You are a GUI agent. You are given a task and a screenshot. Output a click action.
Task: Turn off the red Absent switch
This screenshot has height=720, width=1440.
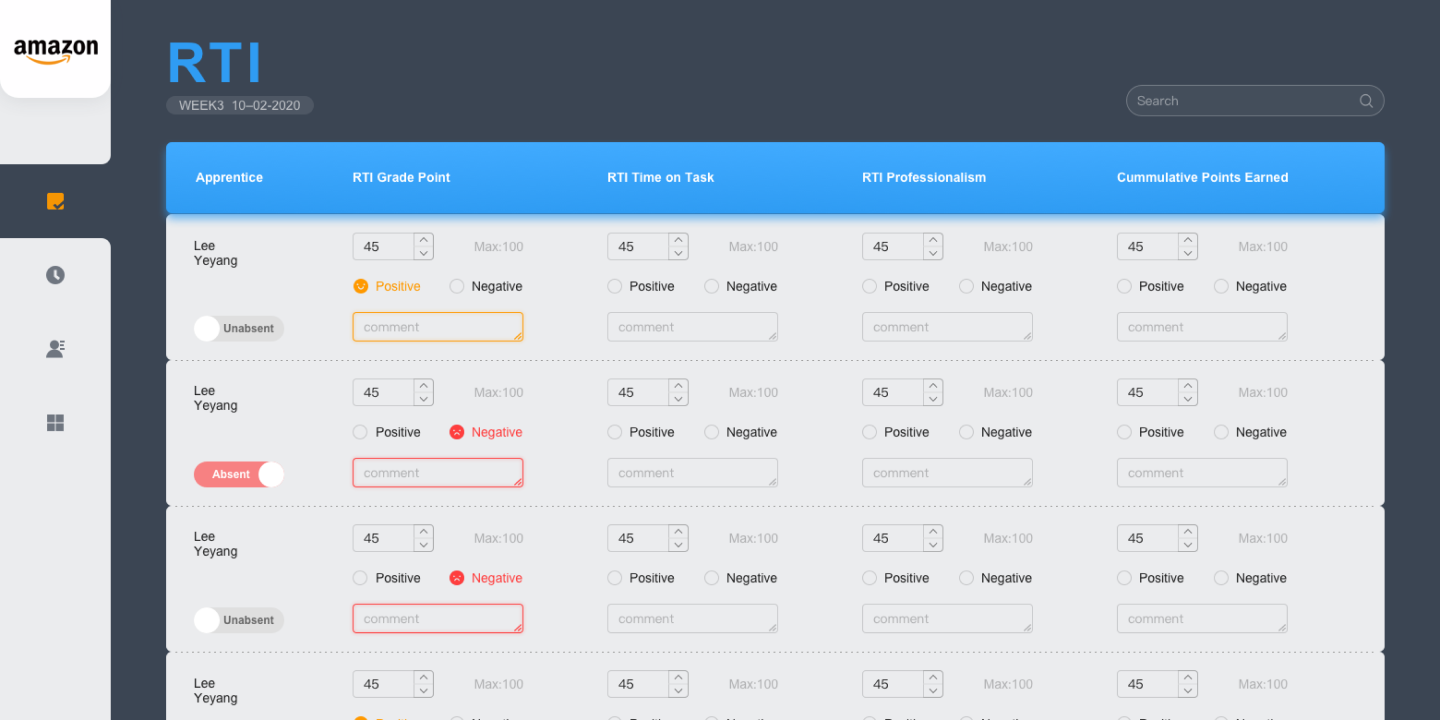238,474
